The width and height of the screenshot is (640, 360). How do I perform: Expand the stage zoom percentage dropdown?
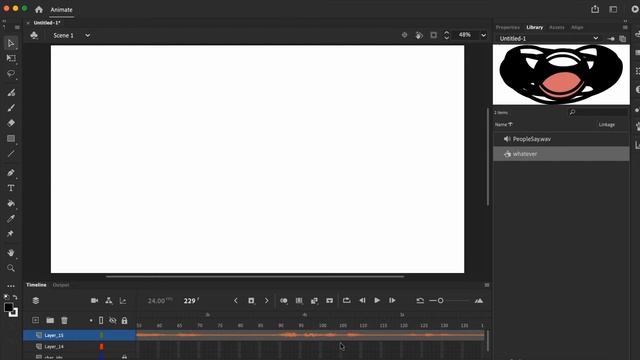click(483, 36)
